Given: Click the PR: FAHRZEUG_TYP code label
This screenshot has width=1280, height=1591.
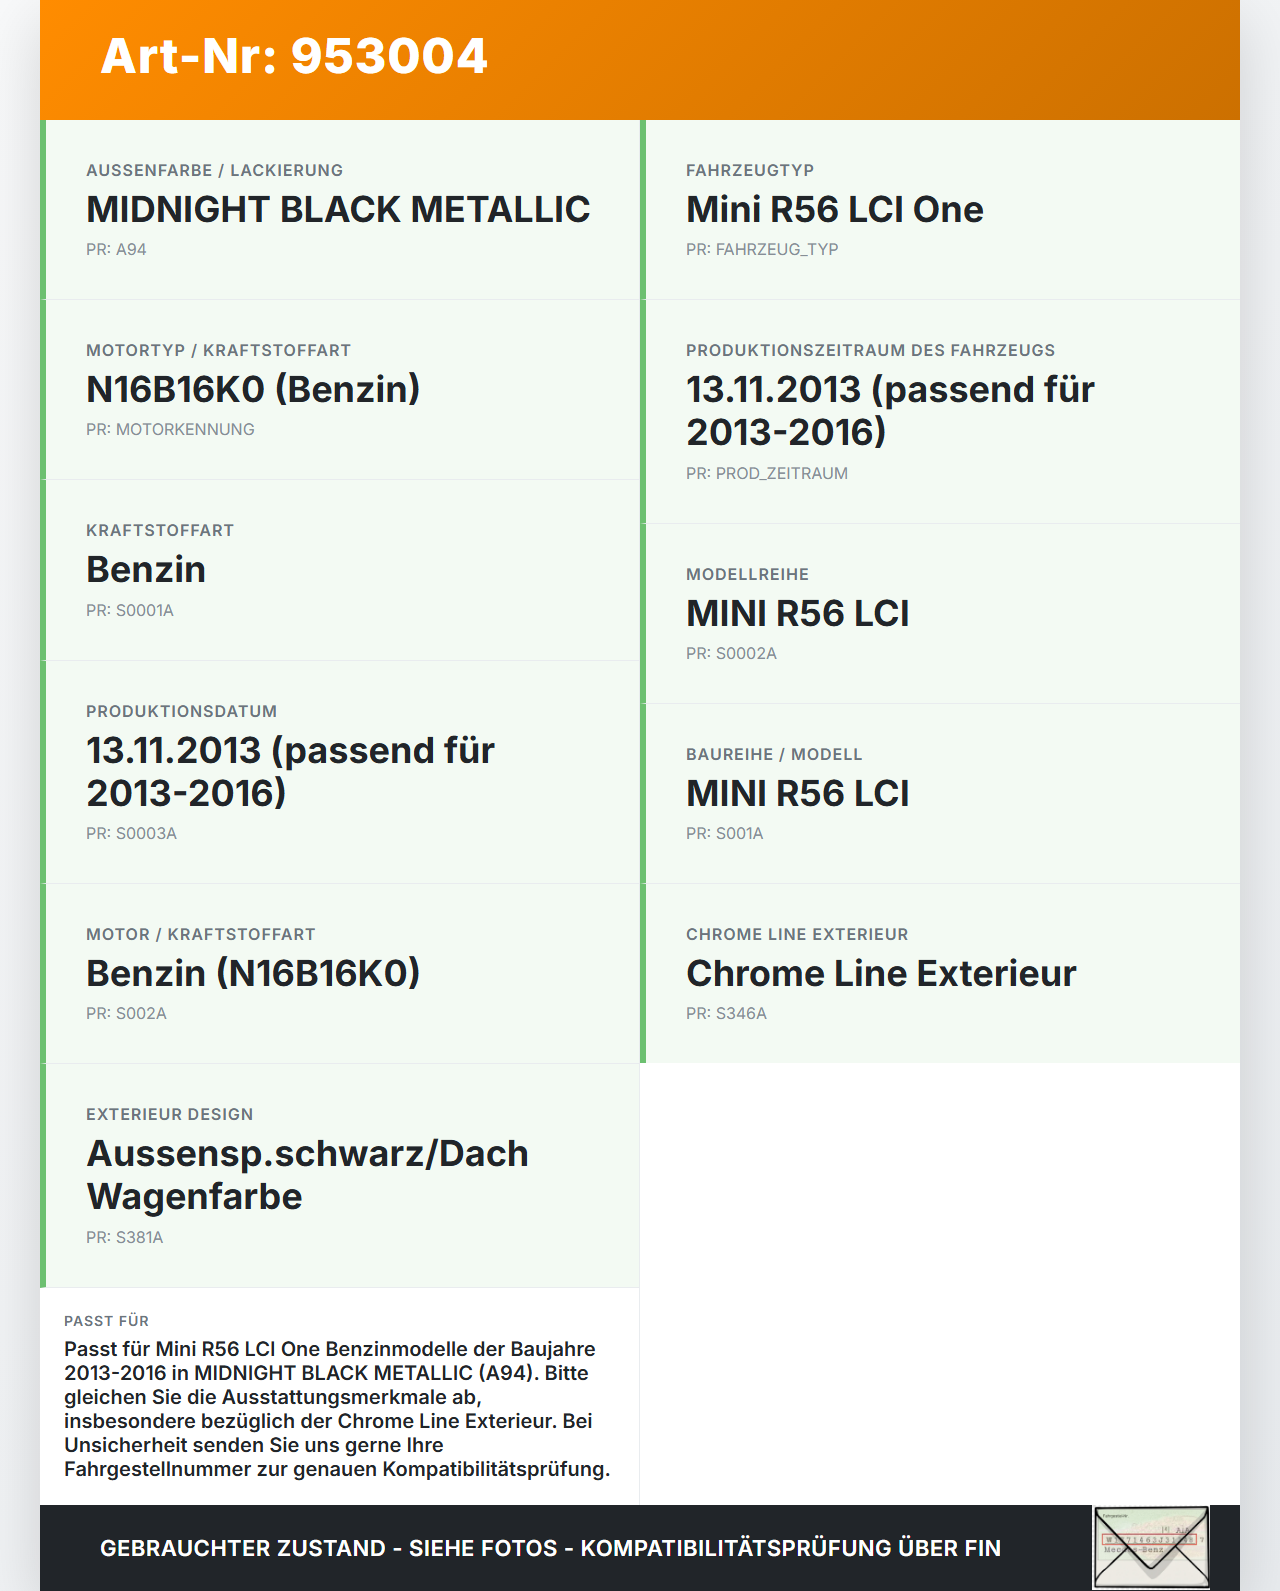Looking at the screenshot, I should 761,250.
